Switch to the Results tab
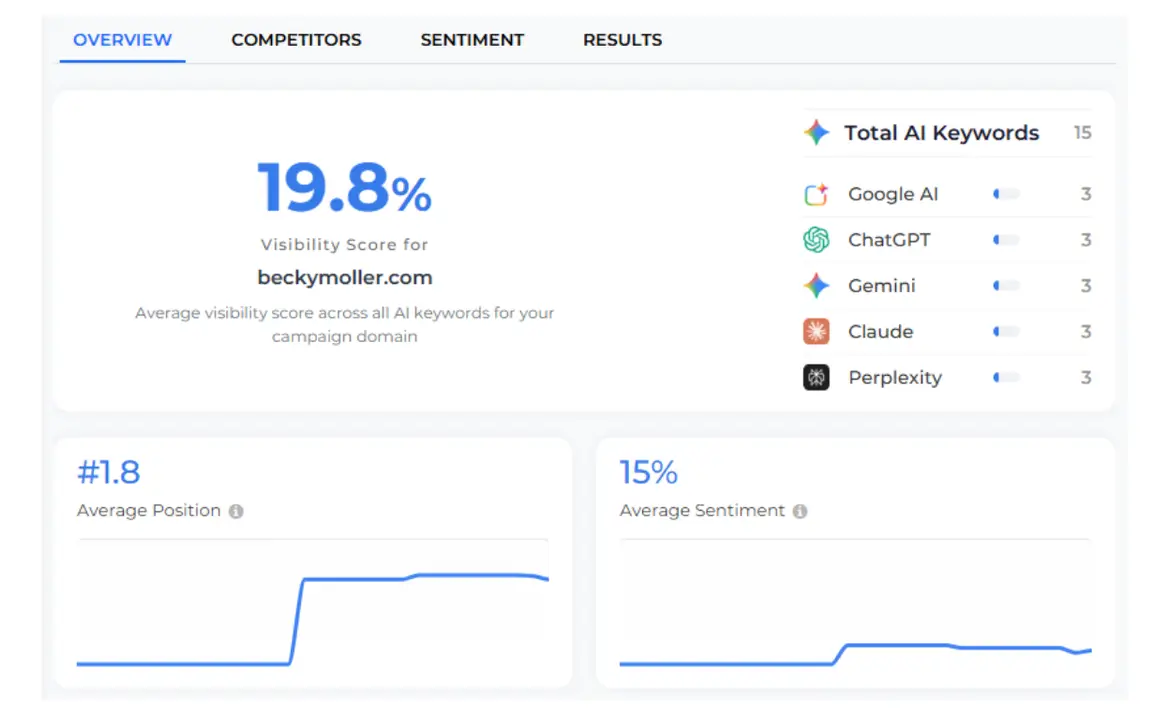 coord(622,40)
